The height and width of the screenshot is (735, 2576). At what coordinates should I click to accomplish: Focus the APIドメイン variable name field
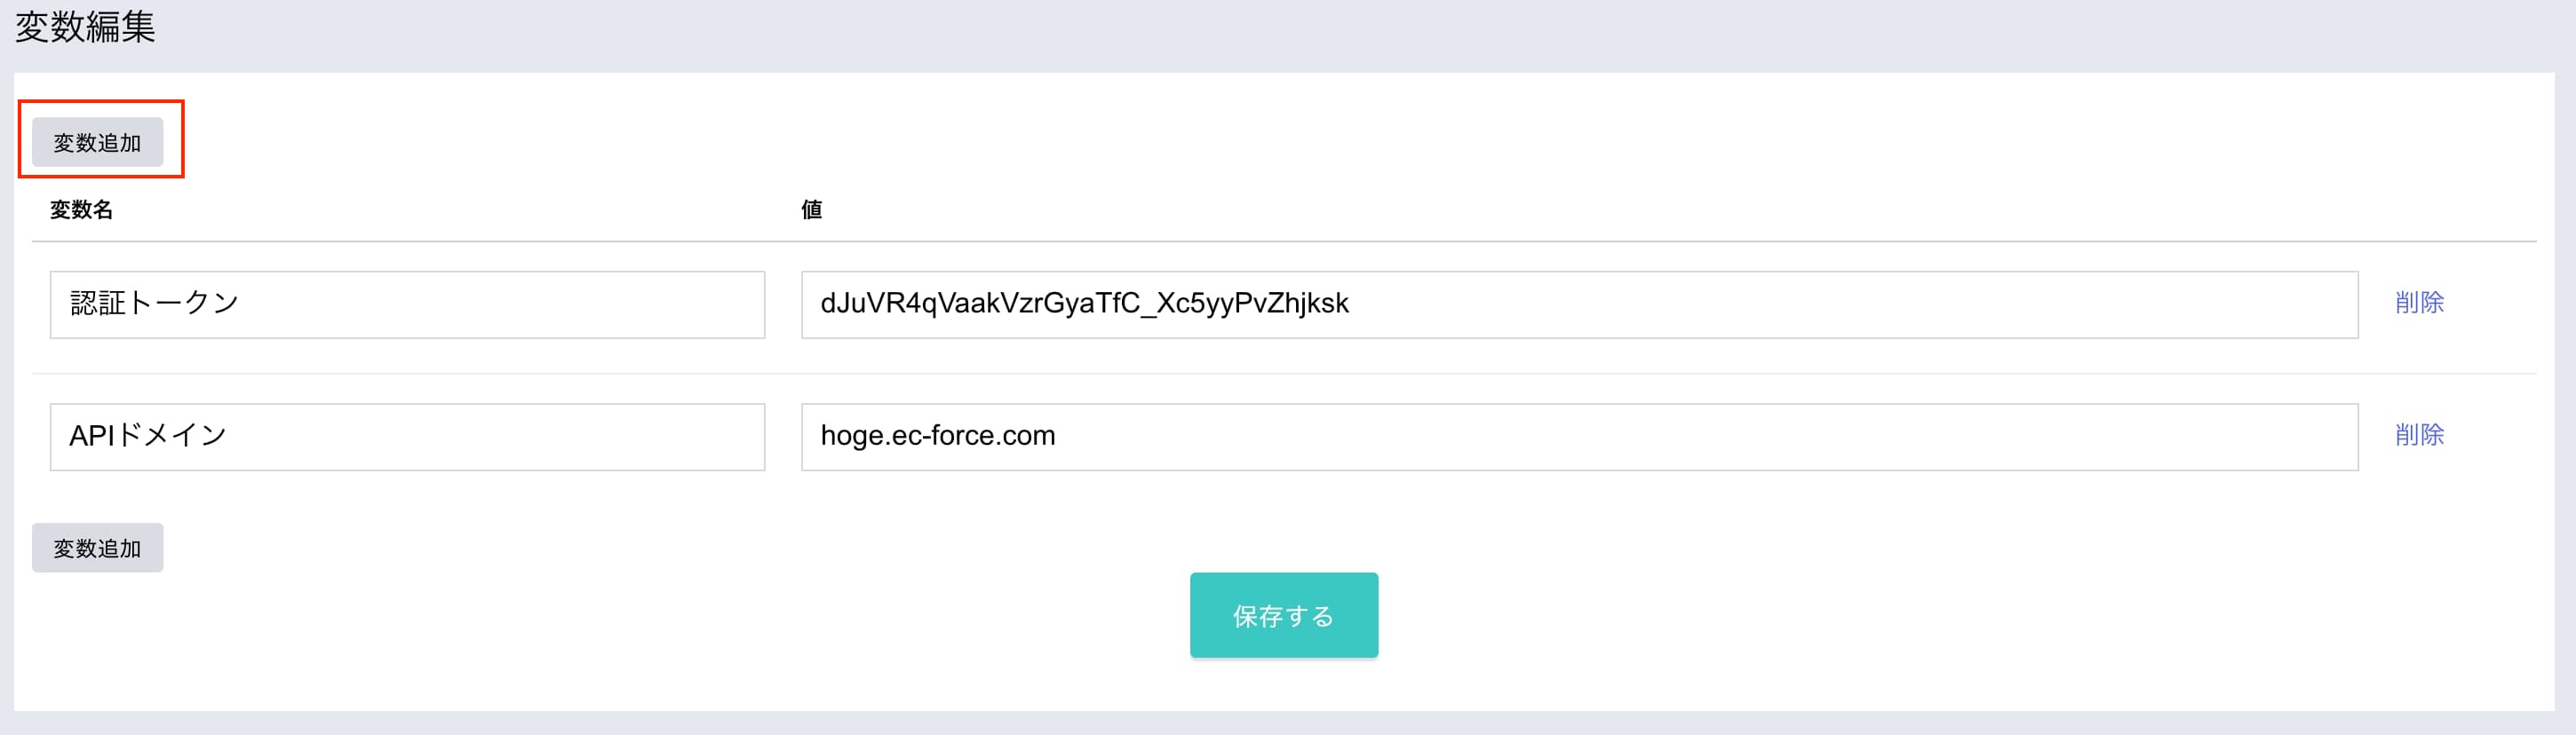point(407,437)
